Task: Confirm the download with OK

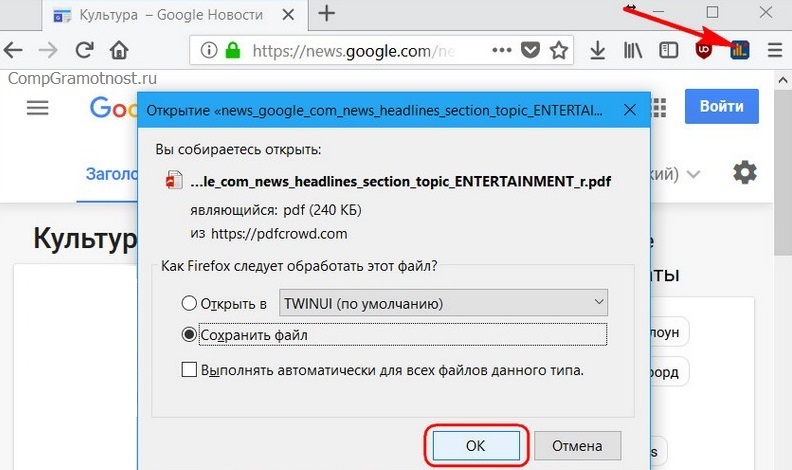Action: pyautogui.click(x=476, y=446)
